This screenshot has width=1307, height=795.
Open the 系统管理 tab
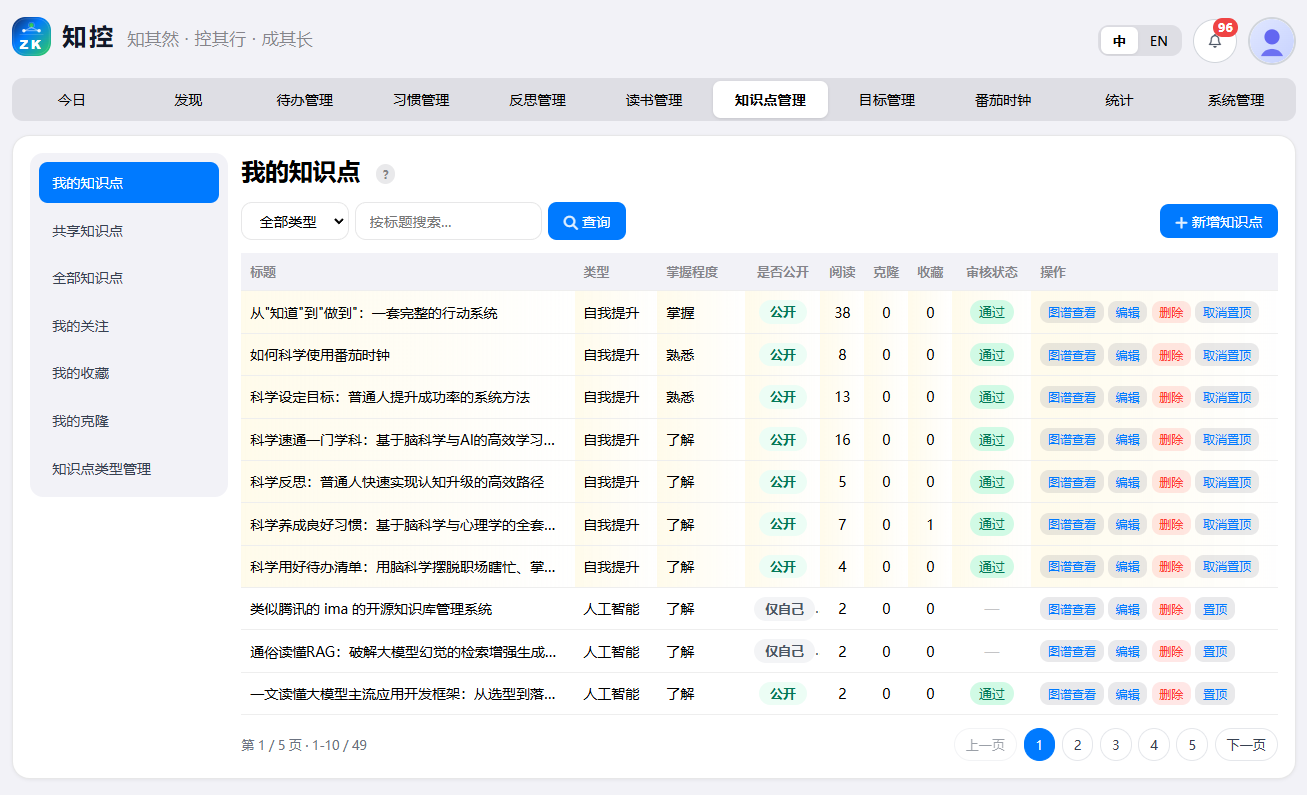1236,100
